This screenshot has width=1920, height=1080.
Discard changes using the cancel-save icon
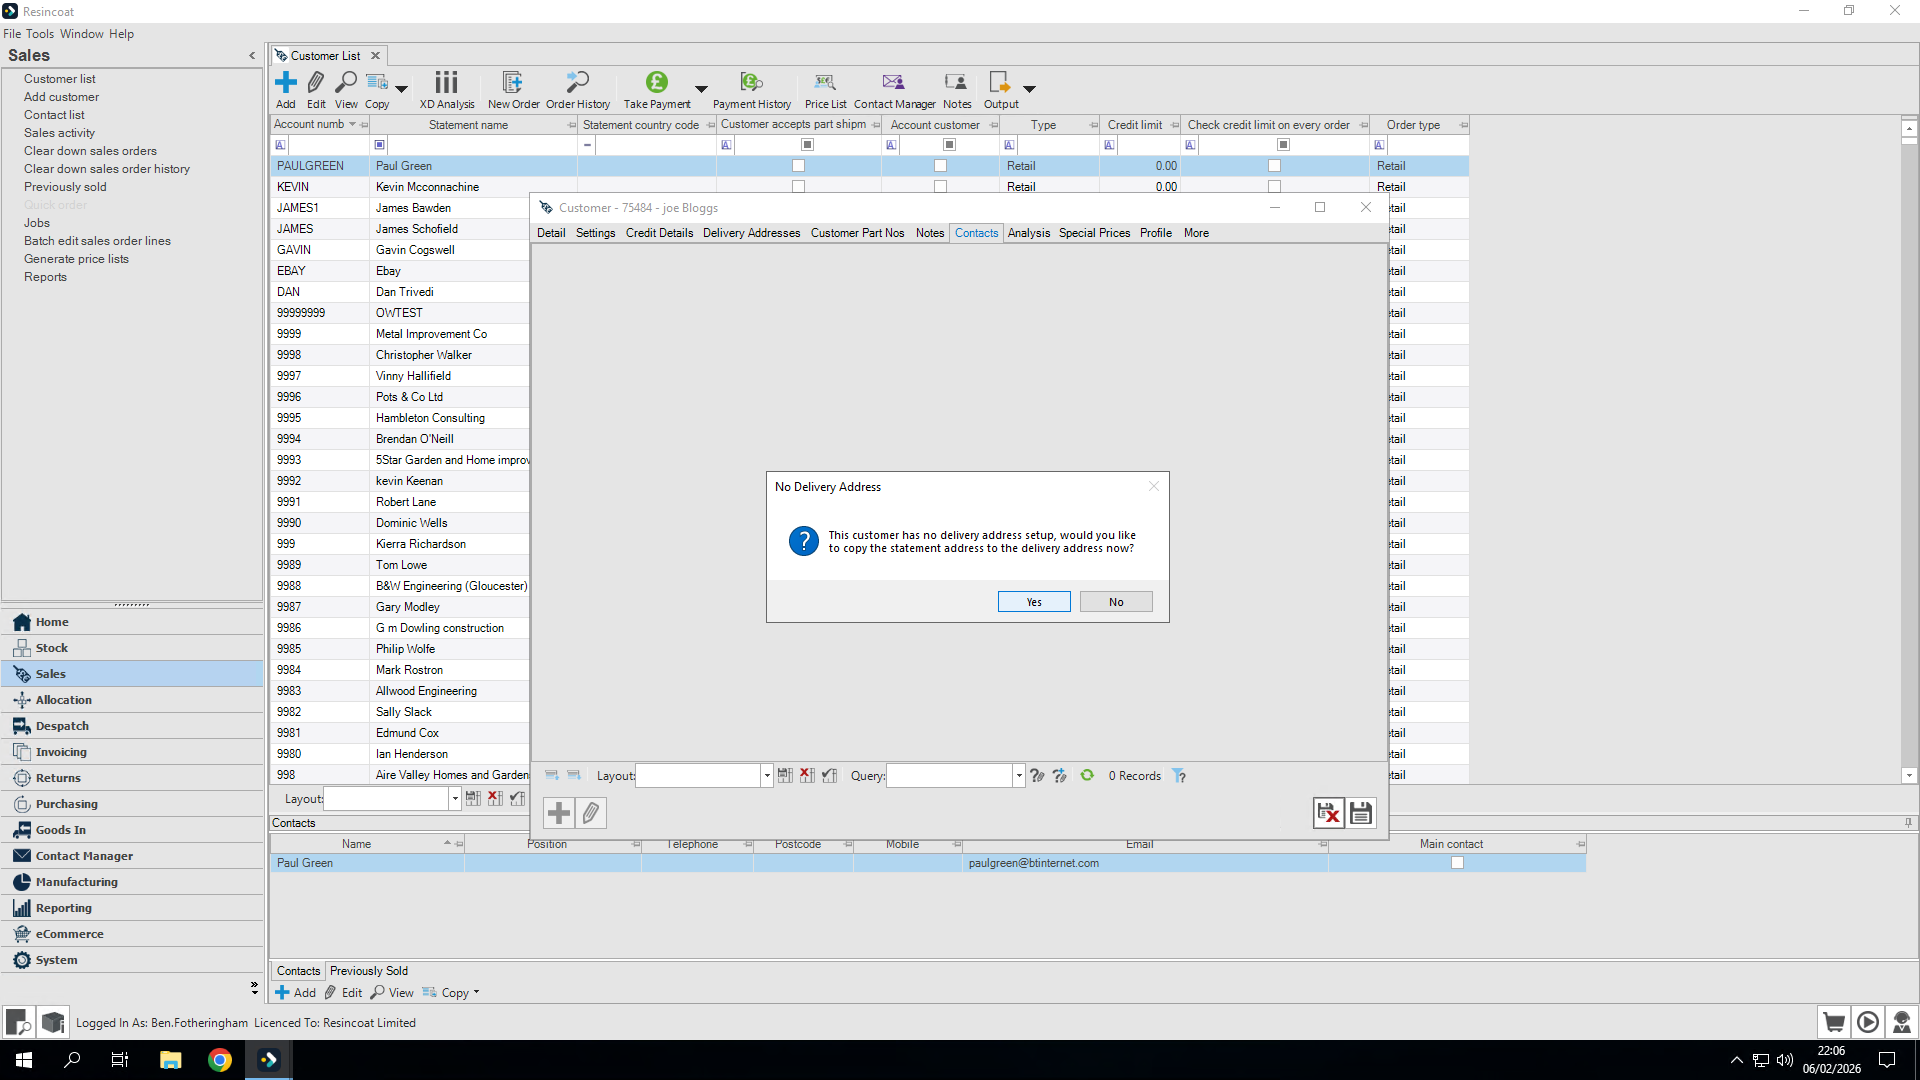1328,812
